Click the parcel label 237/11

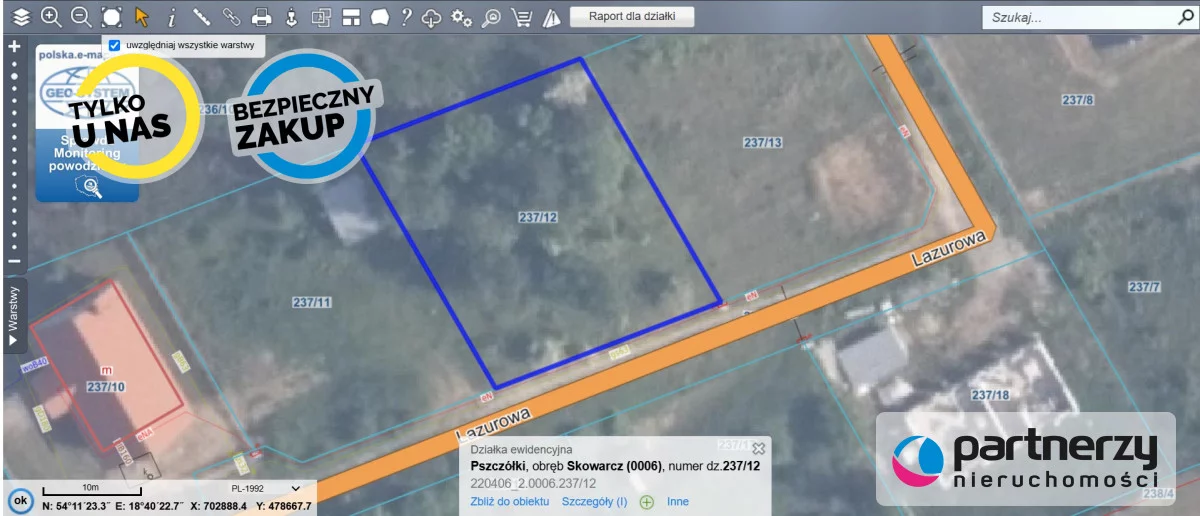pyautogui.click(x=312, y=302)
